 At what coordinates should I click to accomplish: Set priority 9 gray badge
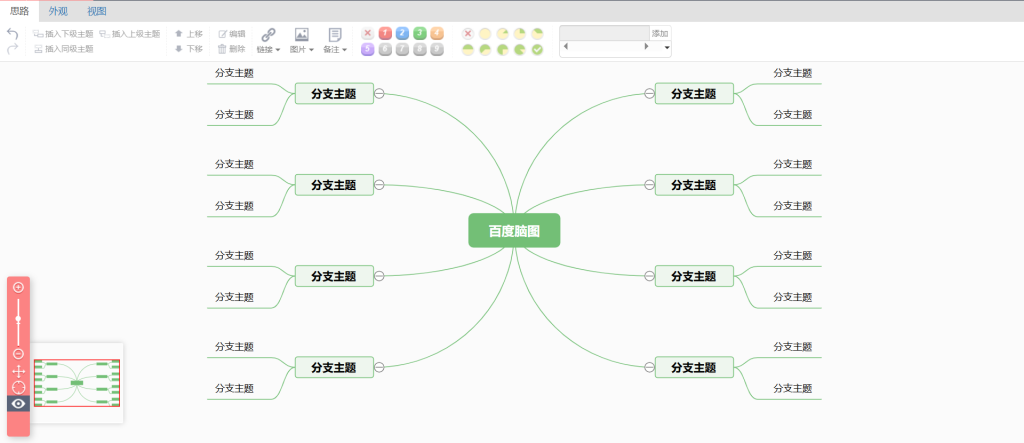437,50
